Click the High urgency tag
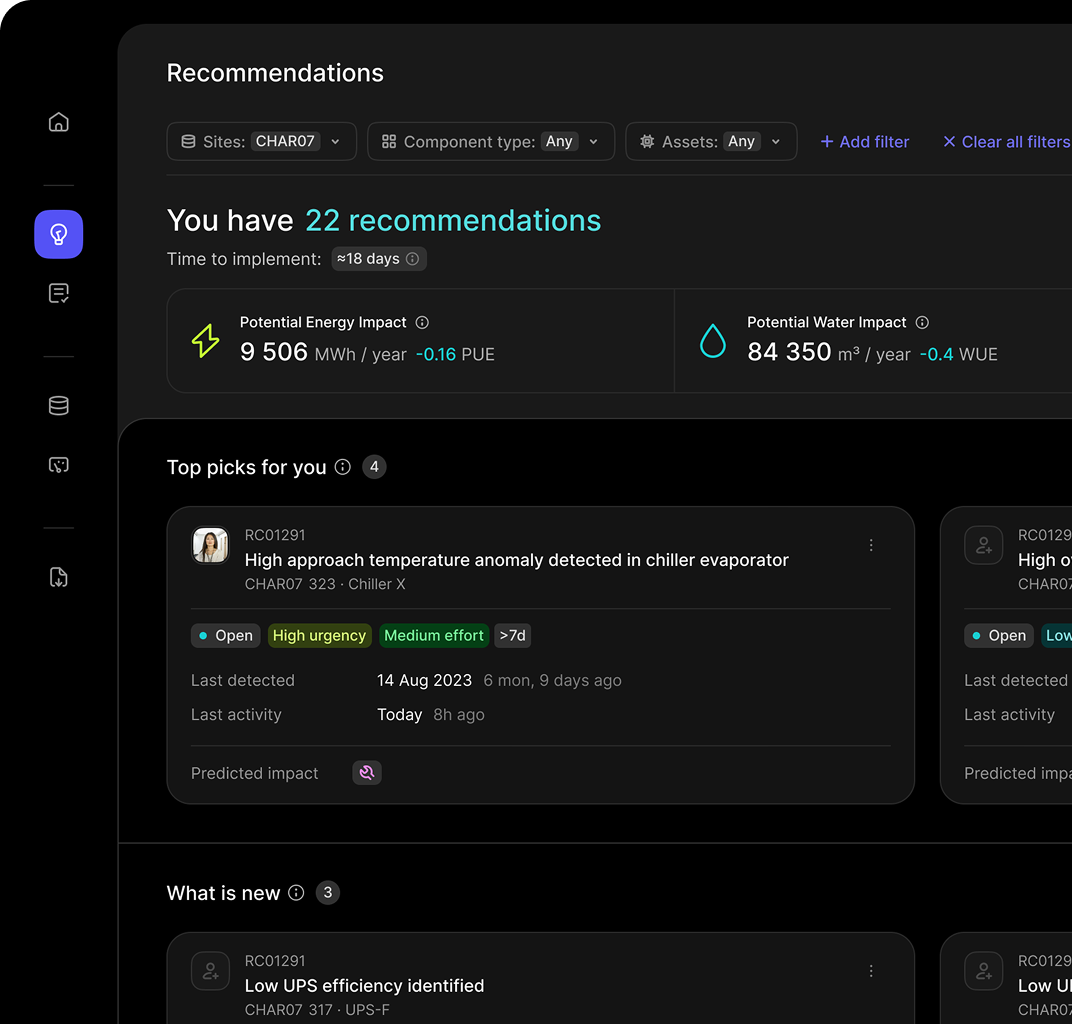The height and width of the screenshot is (1024, 1072). (x=319, y=635)
